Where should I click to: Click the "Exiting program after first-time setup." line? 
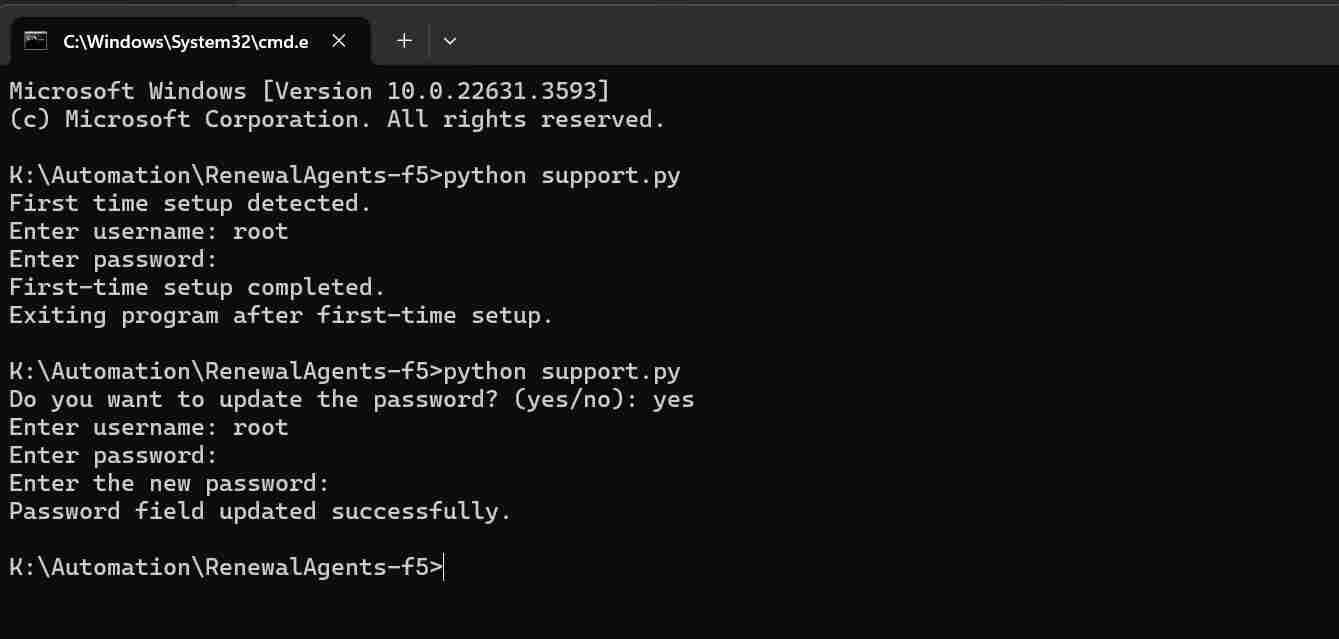pyautogui.click(x=281, y=315)
